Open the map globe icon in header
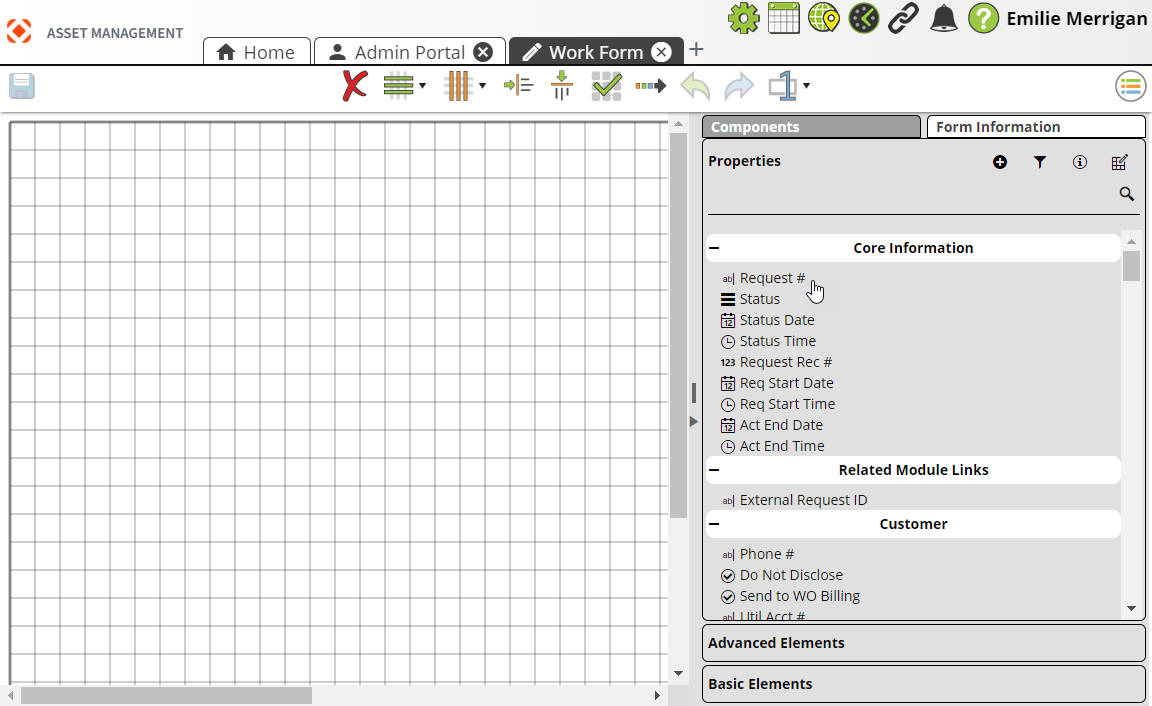The width and height of the screenshot is (1152, 706). [823, 18]
